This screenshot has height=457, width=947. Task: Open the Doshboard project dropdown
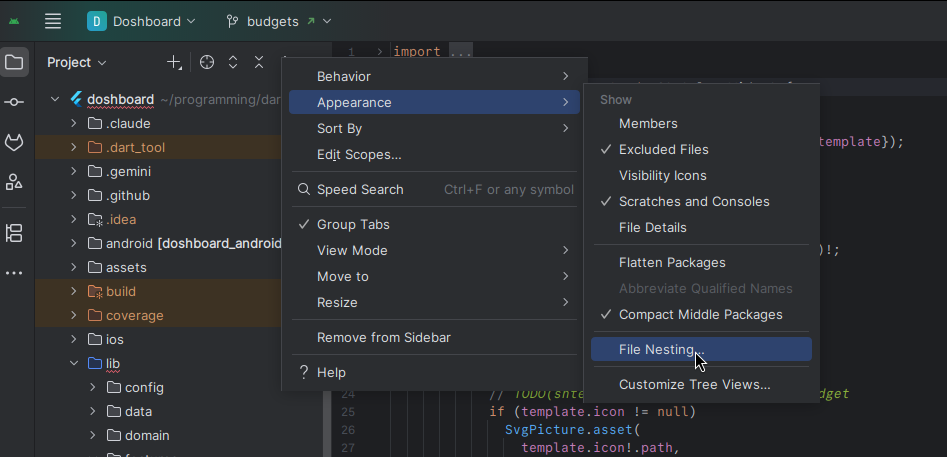(142, 21)
